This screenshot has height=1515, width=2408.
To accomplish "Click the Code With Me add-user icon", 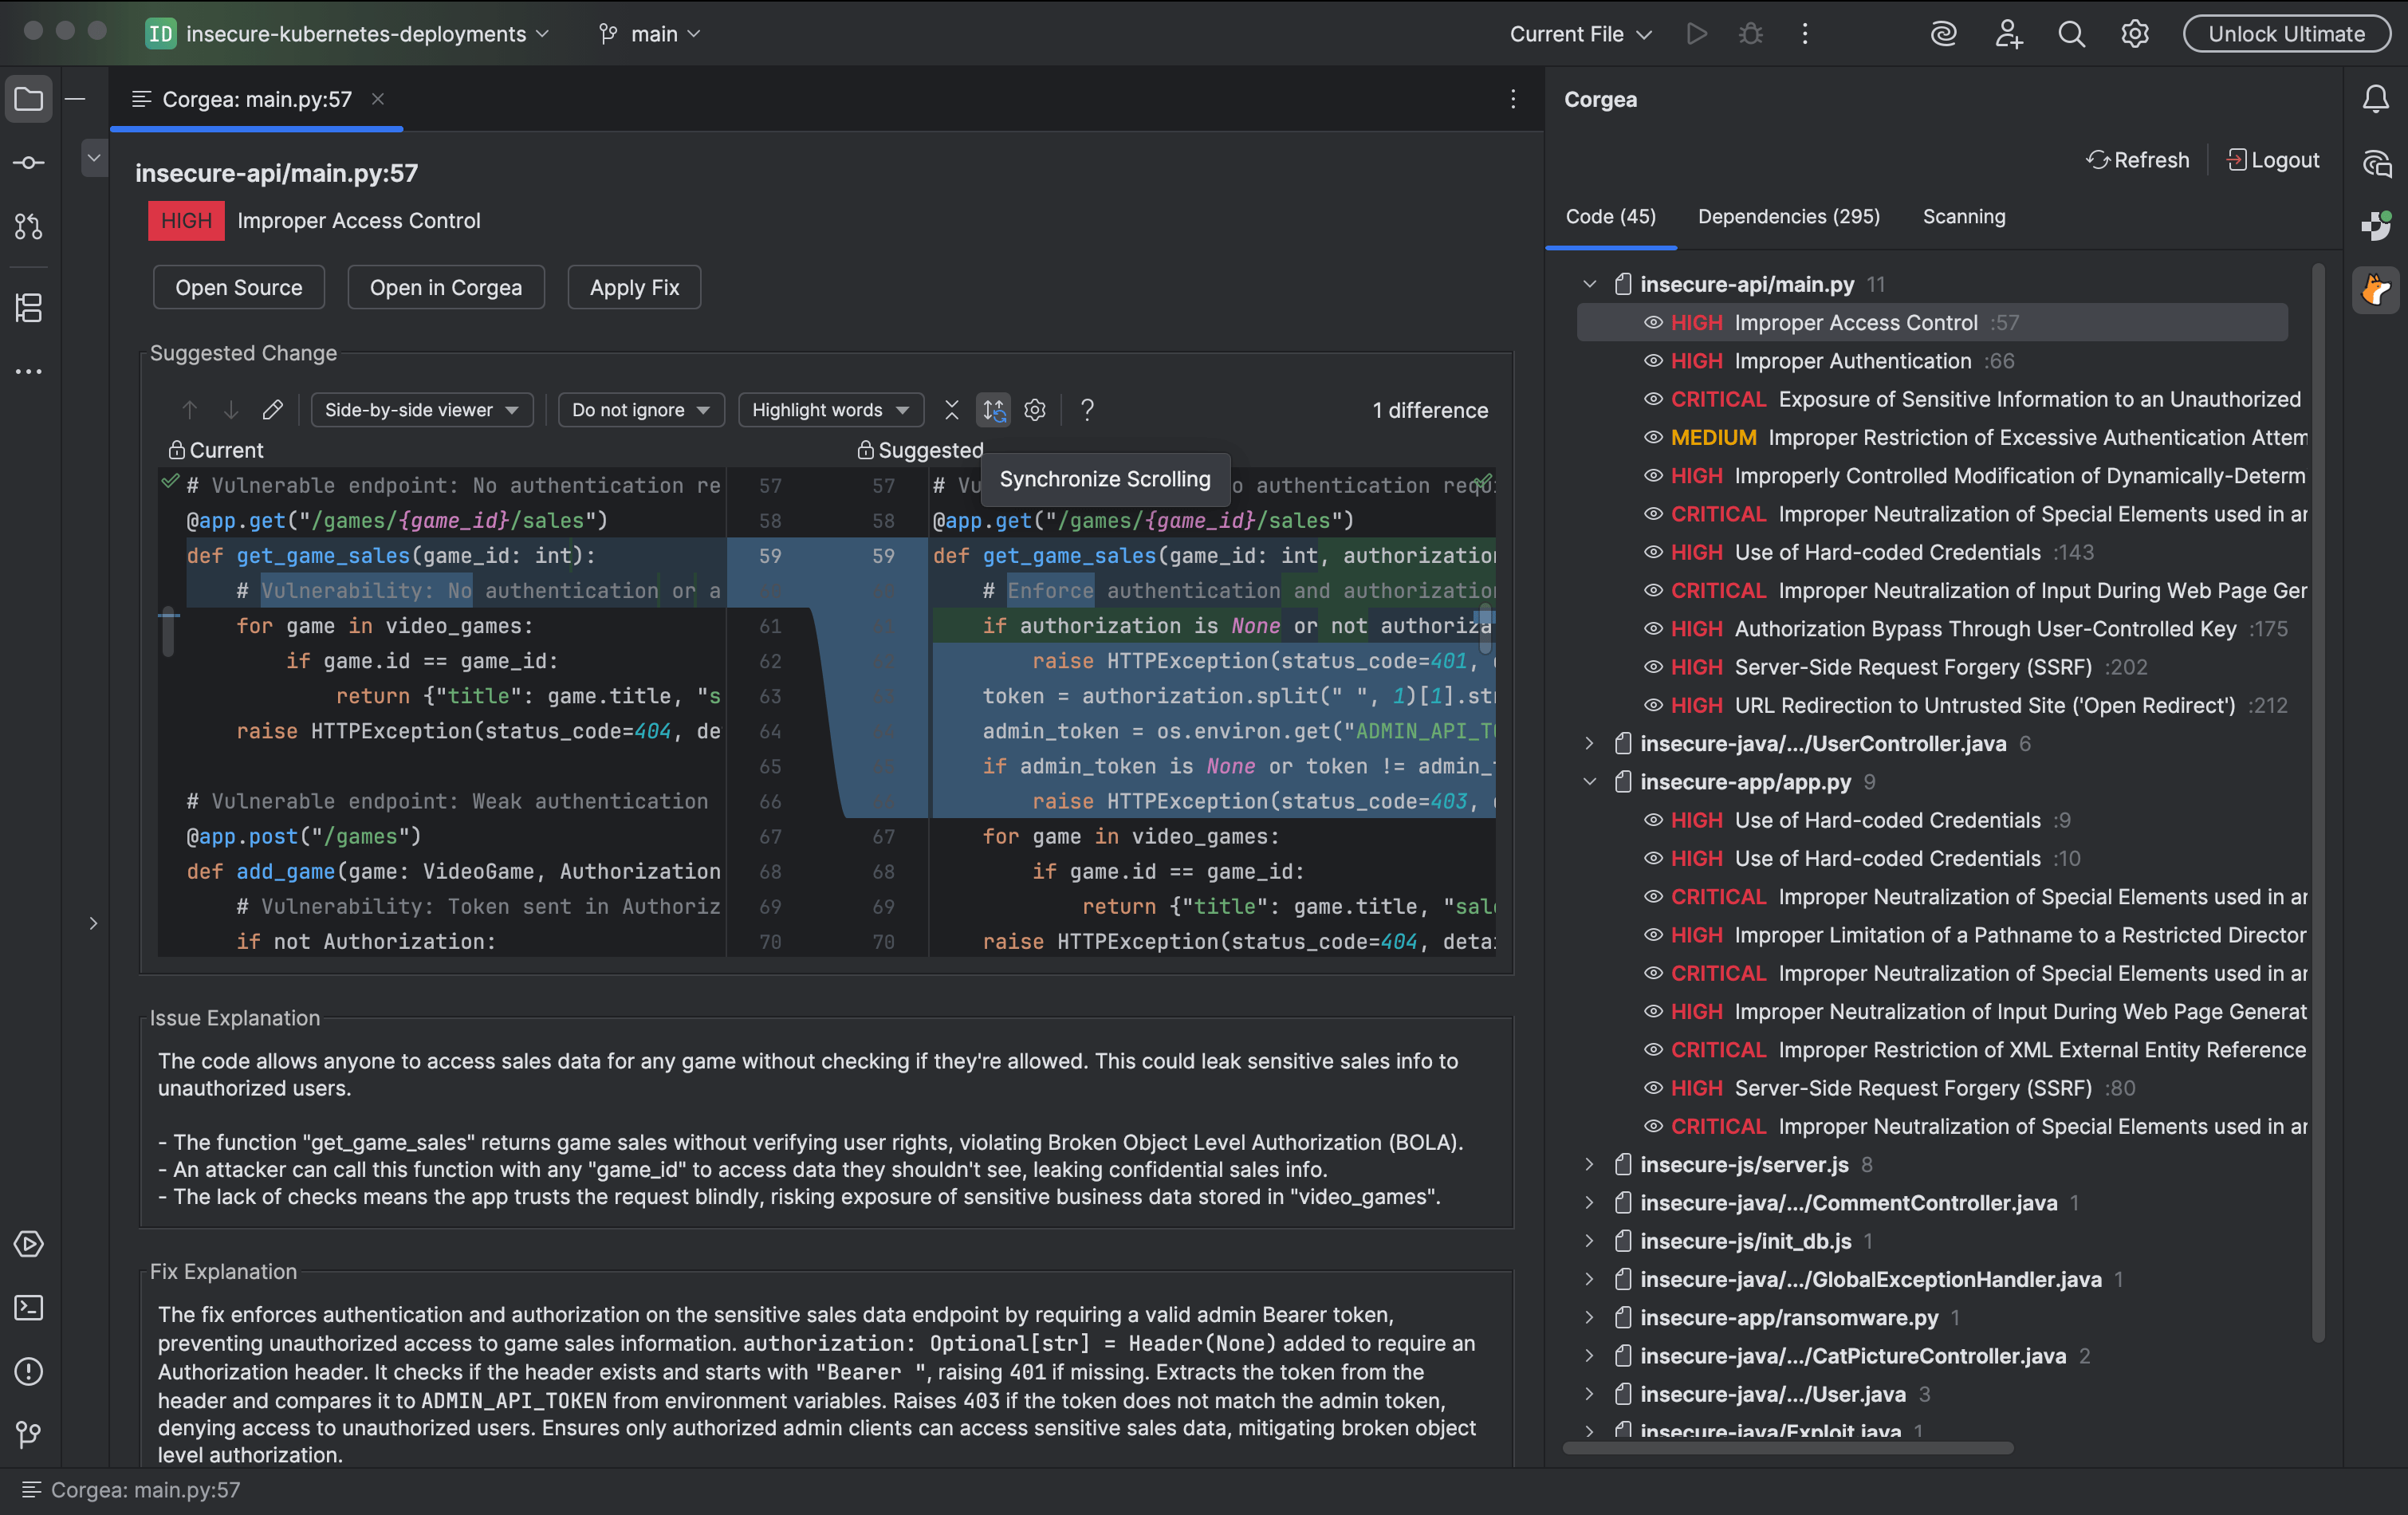I will point(2008,34).
